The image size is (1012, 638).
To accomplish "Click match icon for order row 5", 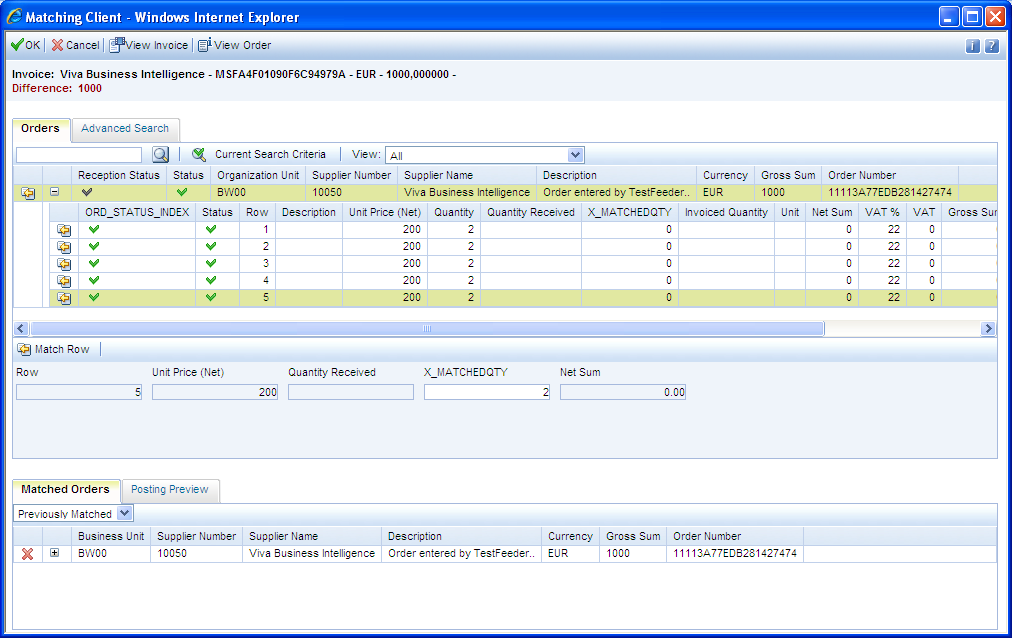I will 64,298.
